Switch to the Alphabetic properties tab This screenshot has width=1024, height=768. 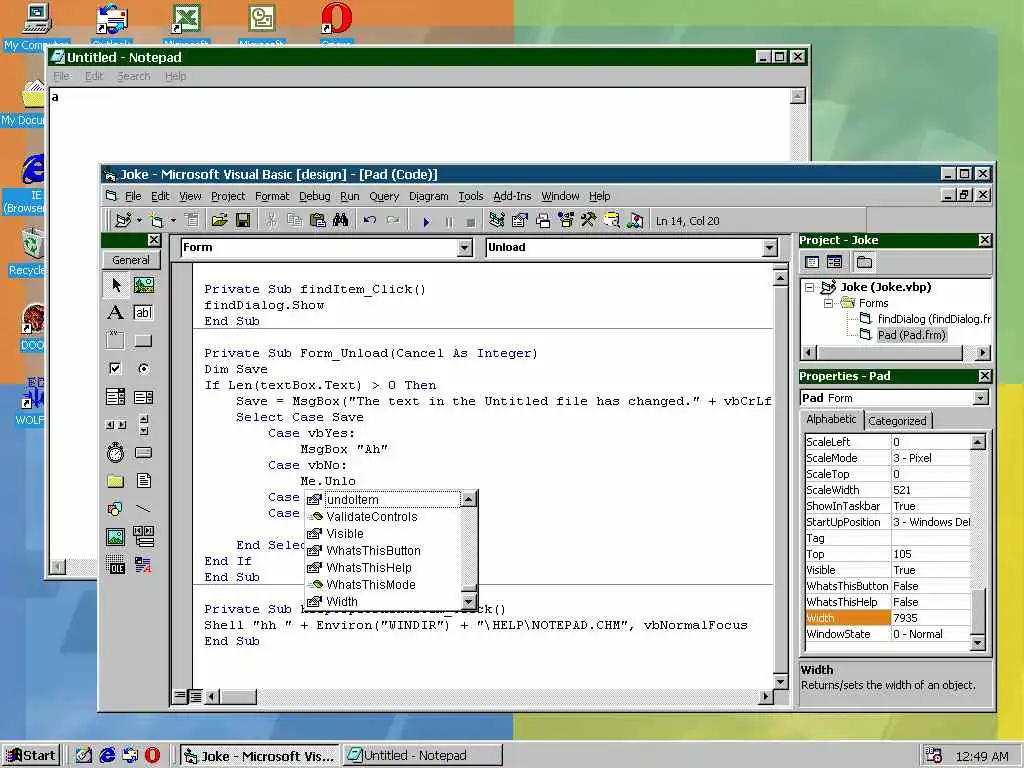click(x=831, y=419)
